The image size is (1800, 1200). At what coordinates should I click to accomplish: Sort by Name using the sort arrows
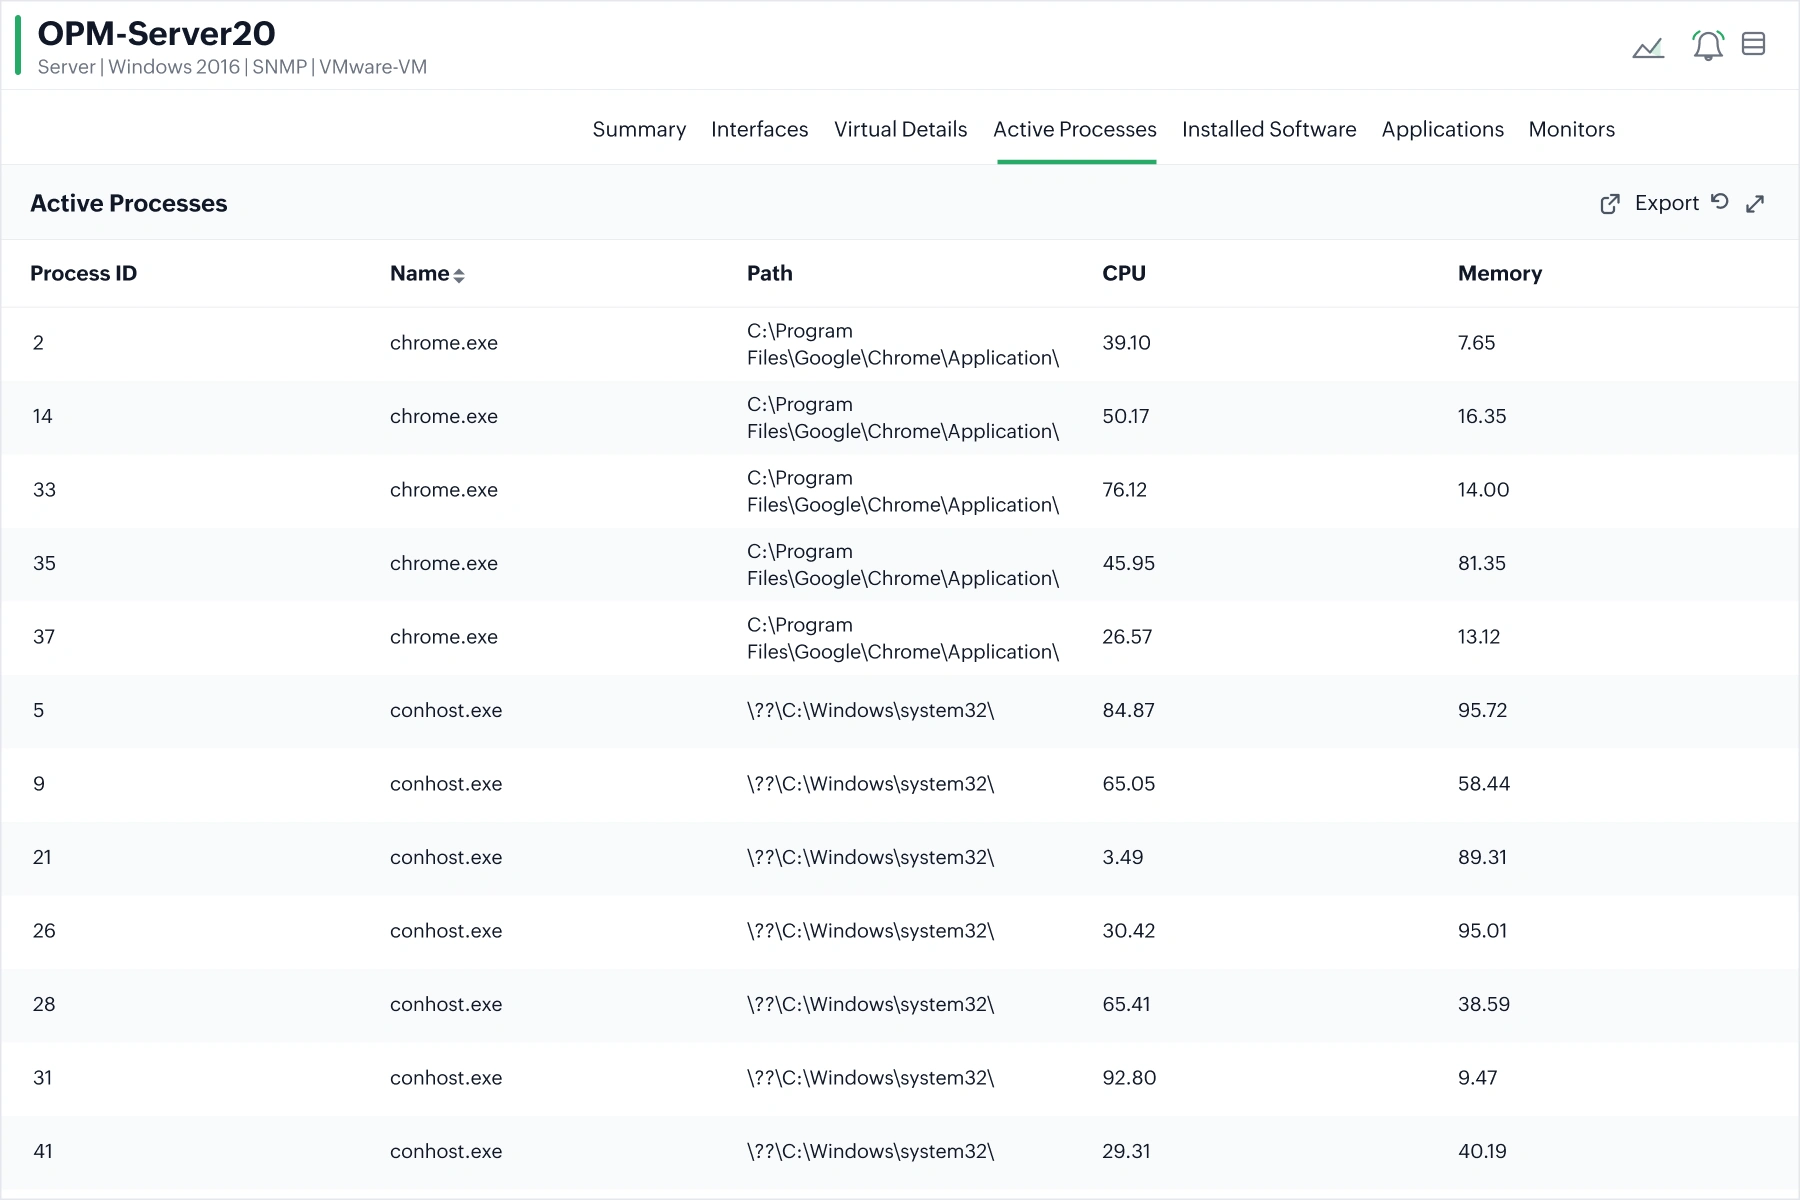[x=459, y=276]
